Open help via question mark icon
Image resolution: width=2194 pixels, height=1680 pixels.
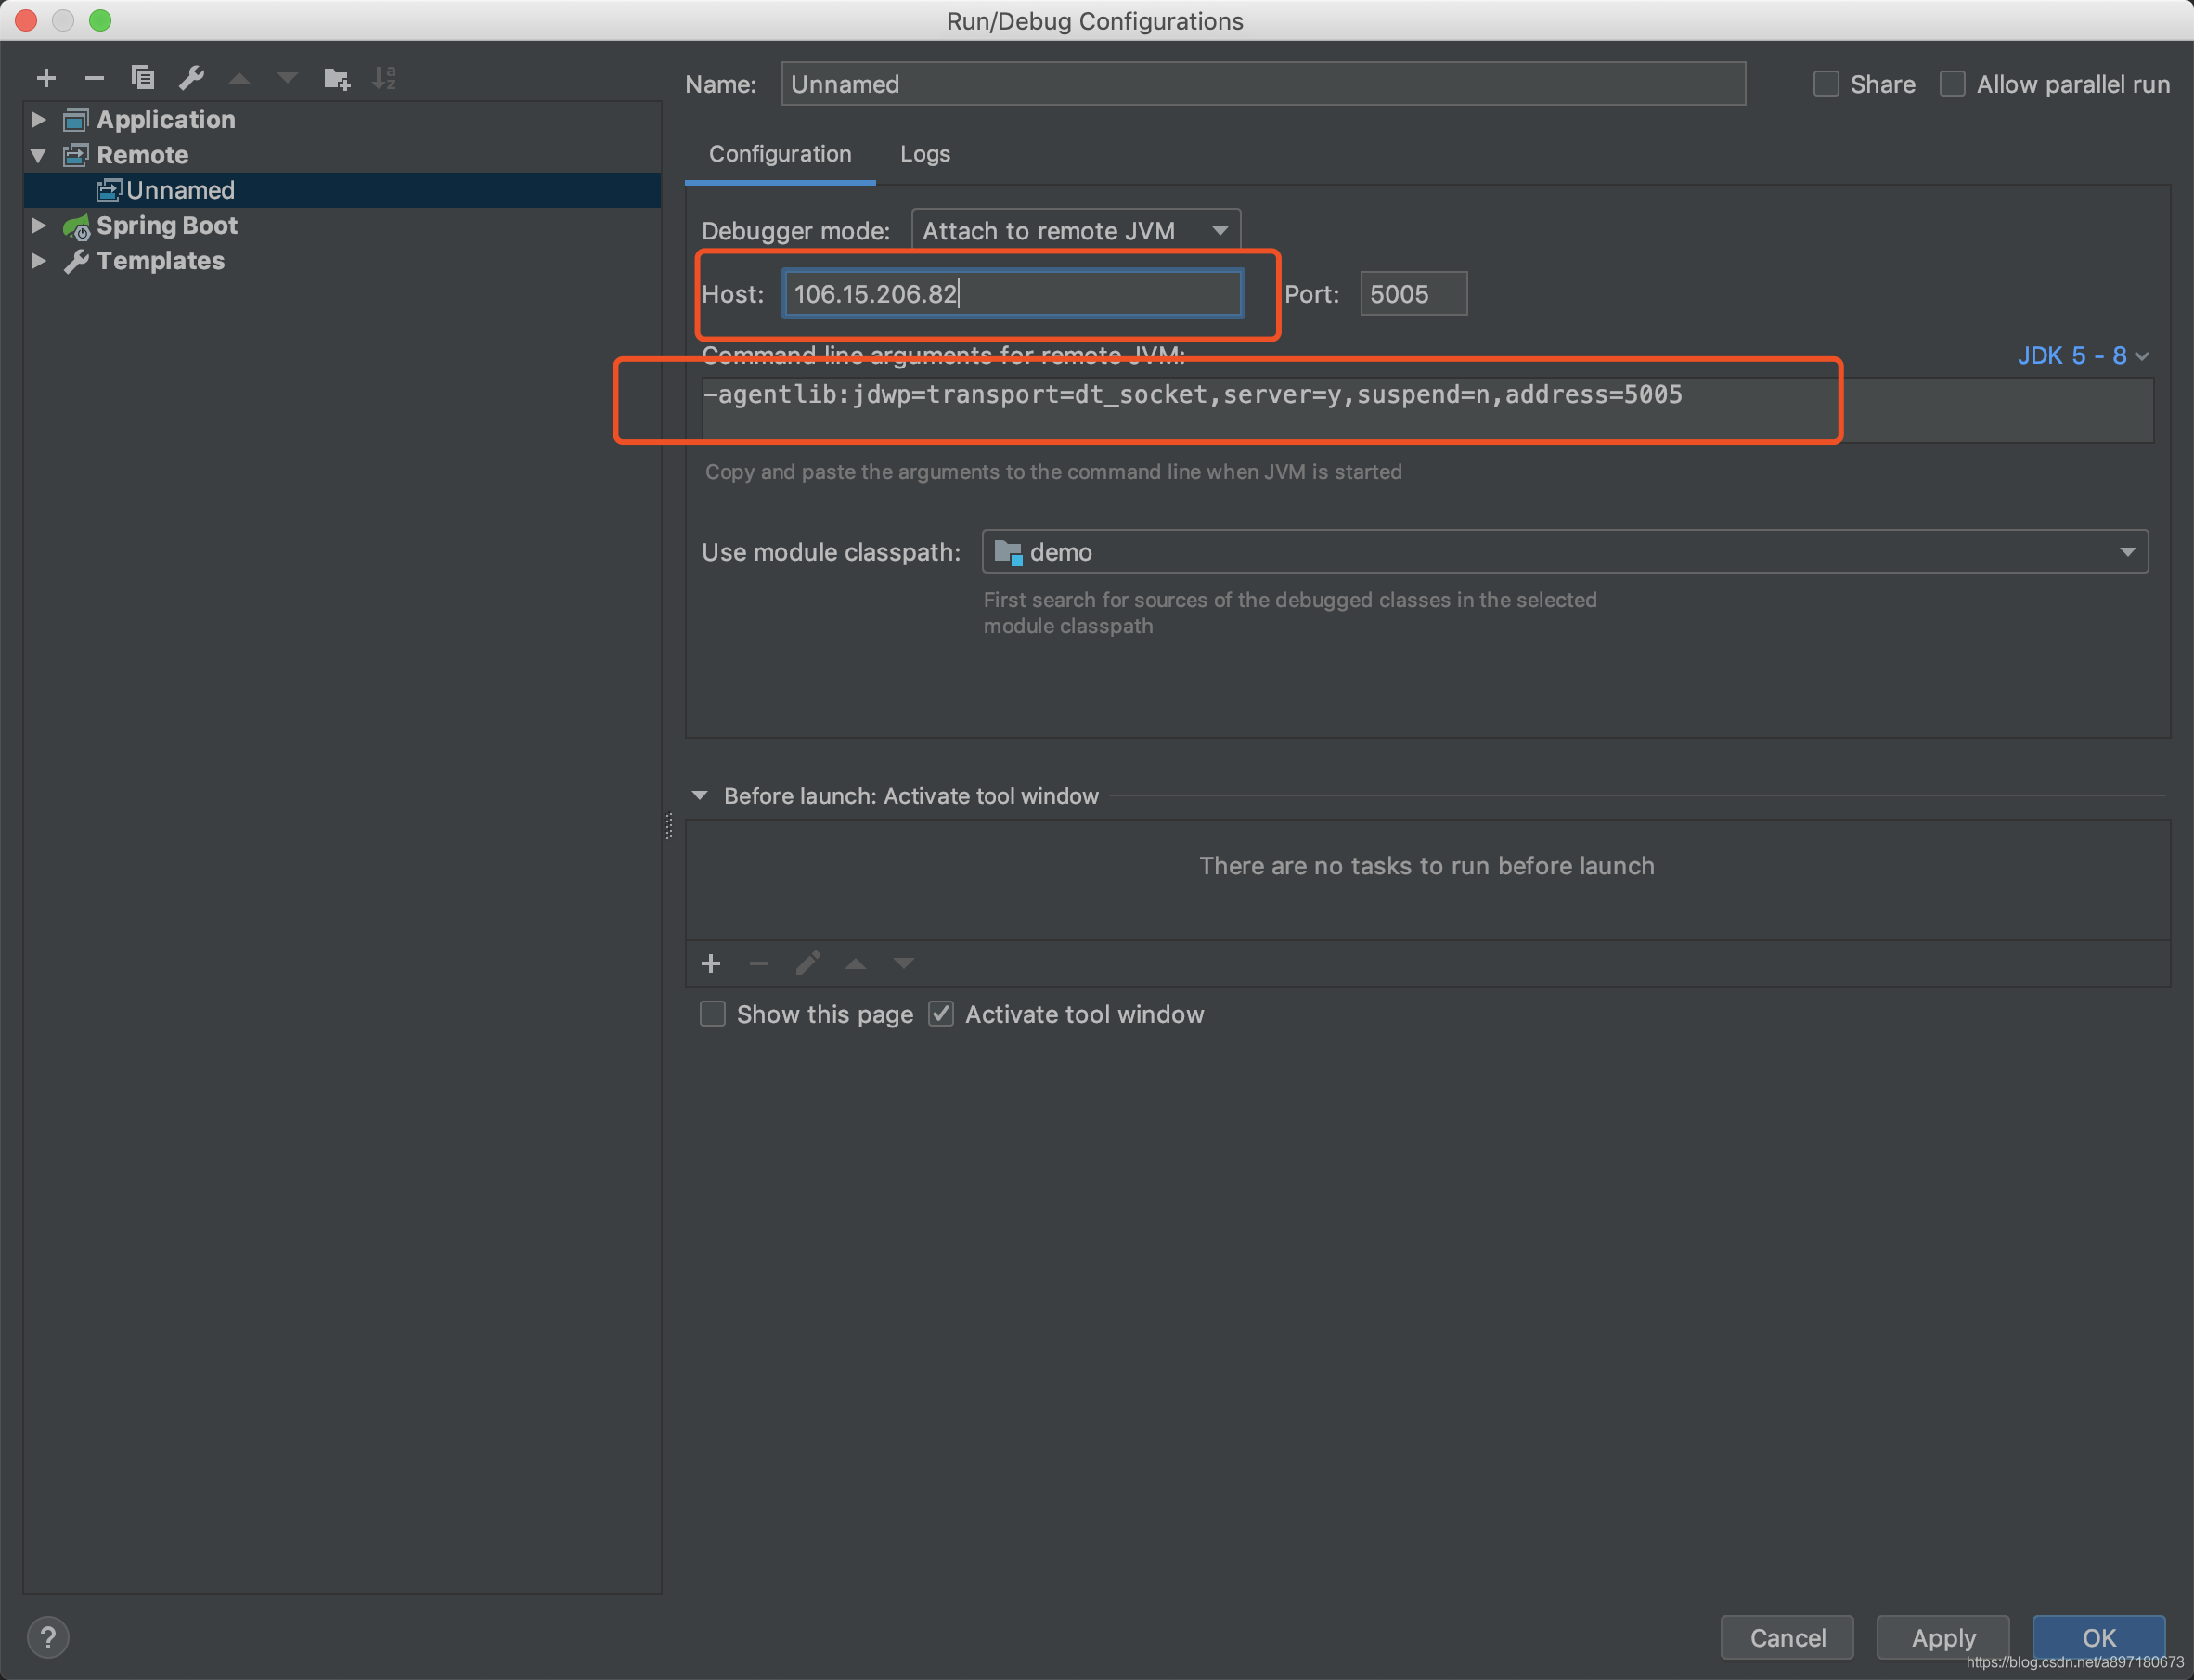coord(48,1637)
